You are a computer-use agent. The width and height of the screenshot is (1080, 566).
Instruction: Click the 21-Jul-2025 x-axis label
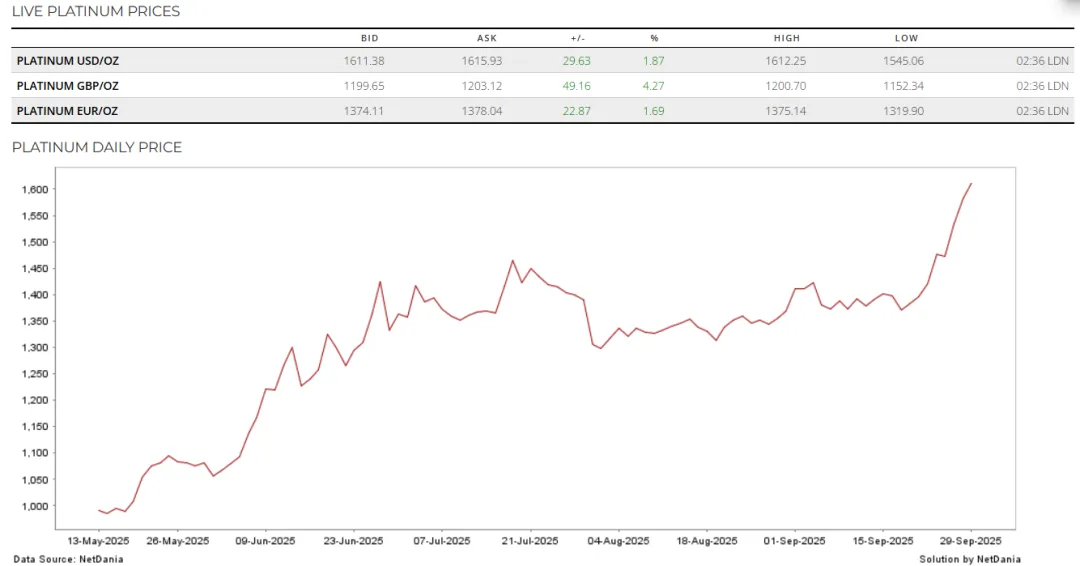[530, 541]
